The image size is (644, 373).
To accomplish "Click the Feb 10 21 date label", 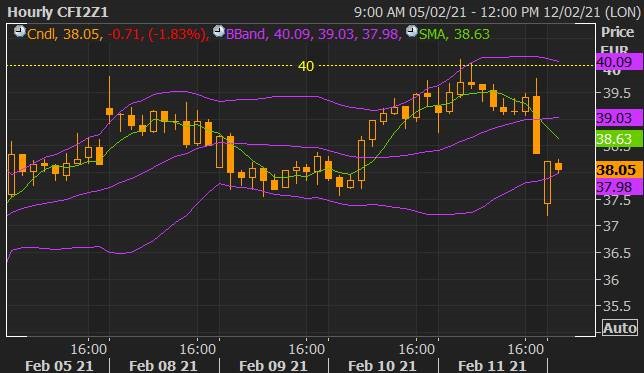I will [x=382, y=366].
